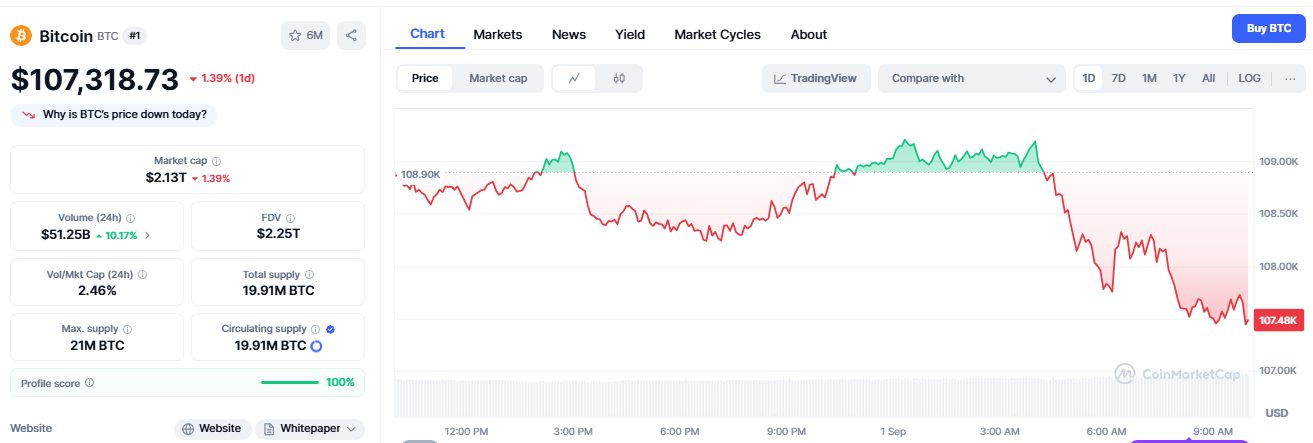
Task: Set chart range to 1Y
Action: pos(1179,78)
